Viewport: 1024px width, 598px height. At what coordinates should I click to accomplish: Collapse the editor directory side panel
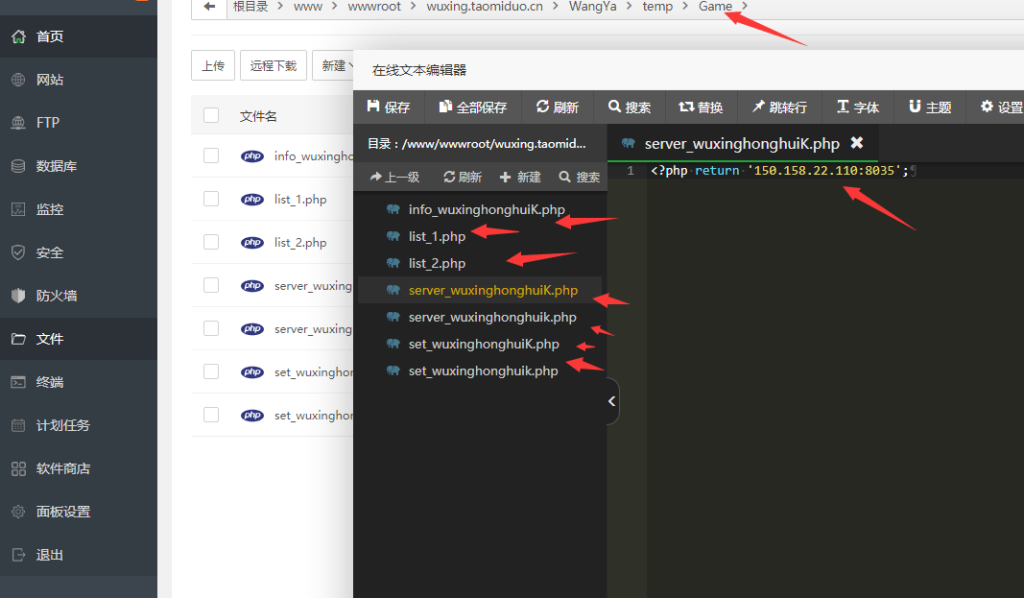612,402
